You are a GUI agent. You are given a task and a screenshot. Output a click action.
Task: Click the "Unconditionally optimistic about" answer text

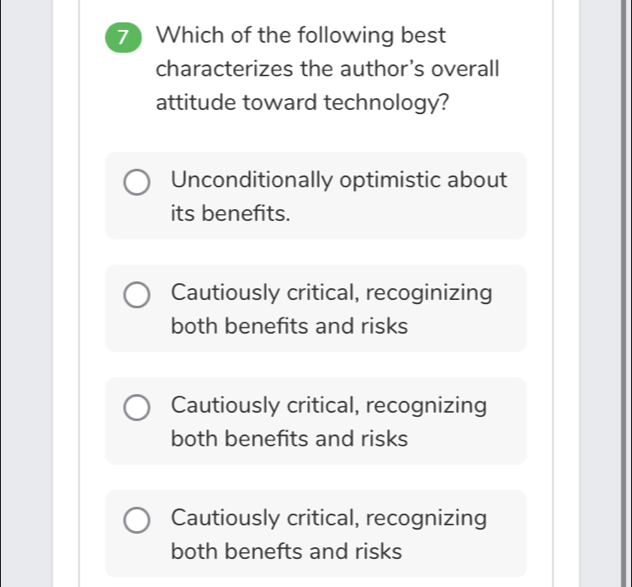[339, 181]
